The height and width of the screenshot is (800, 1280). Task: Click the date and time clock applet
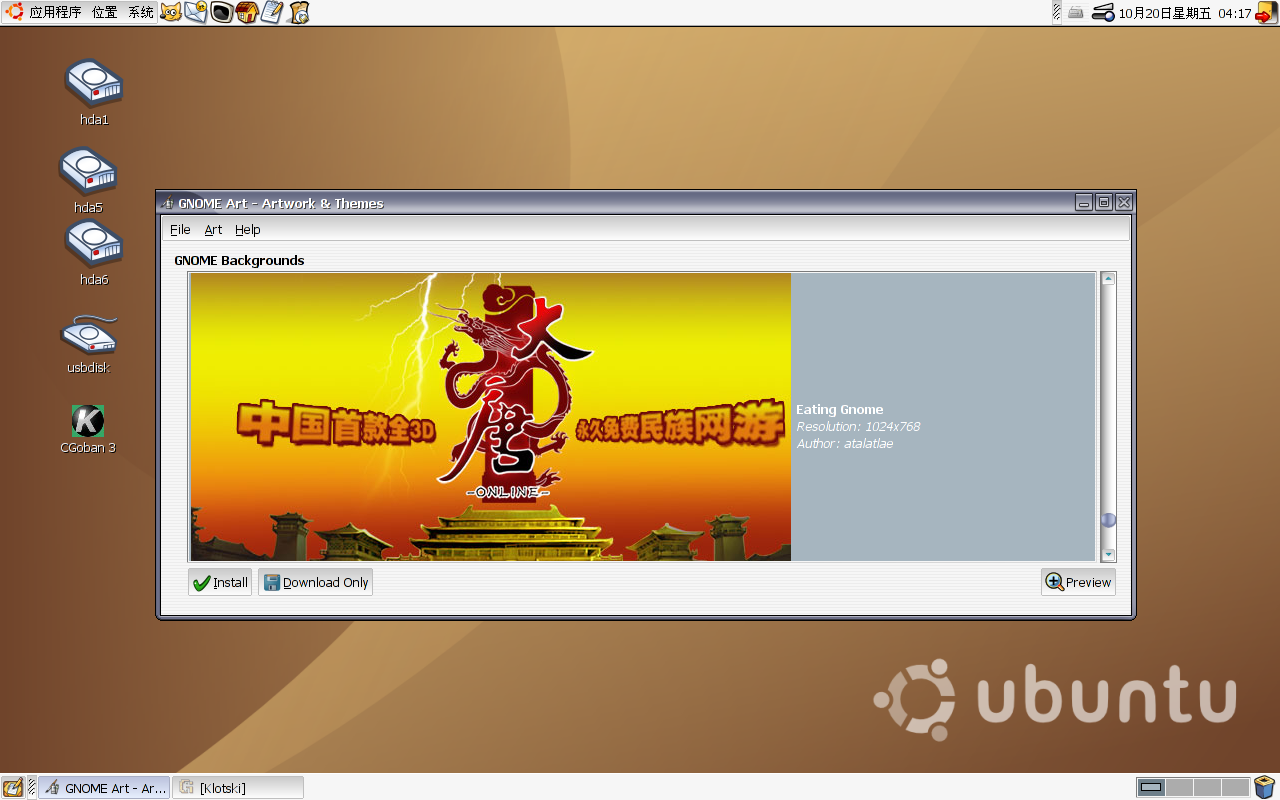tap(1185, 13)
